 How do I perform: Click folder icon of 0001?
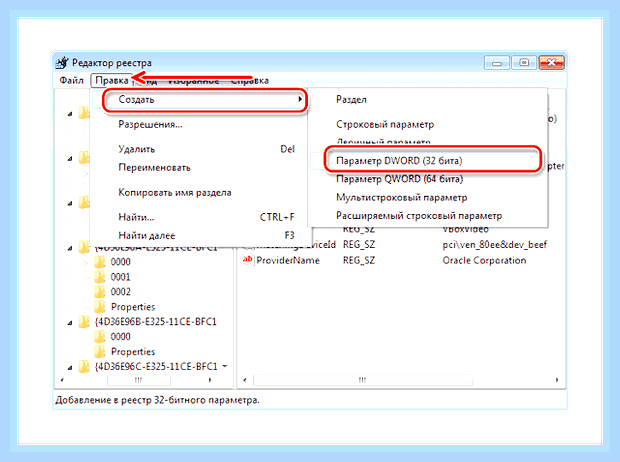pyautogui.click(x=100, y=276)
